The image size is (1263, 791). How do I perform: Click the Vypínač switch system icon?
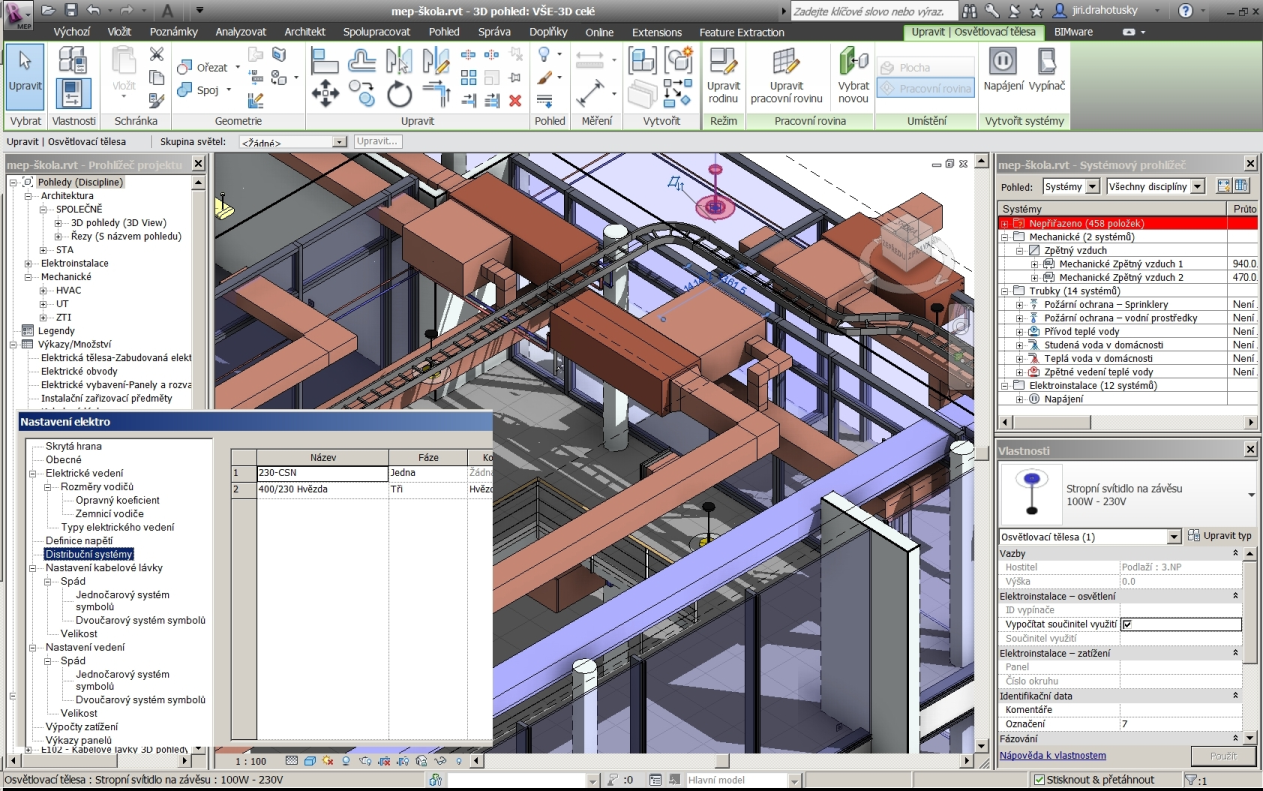[1047, 70]
